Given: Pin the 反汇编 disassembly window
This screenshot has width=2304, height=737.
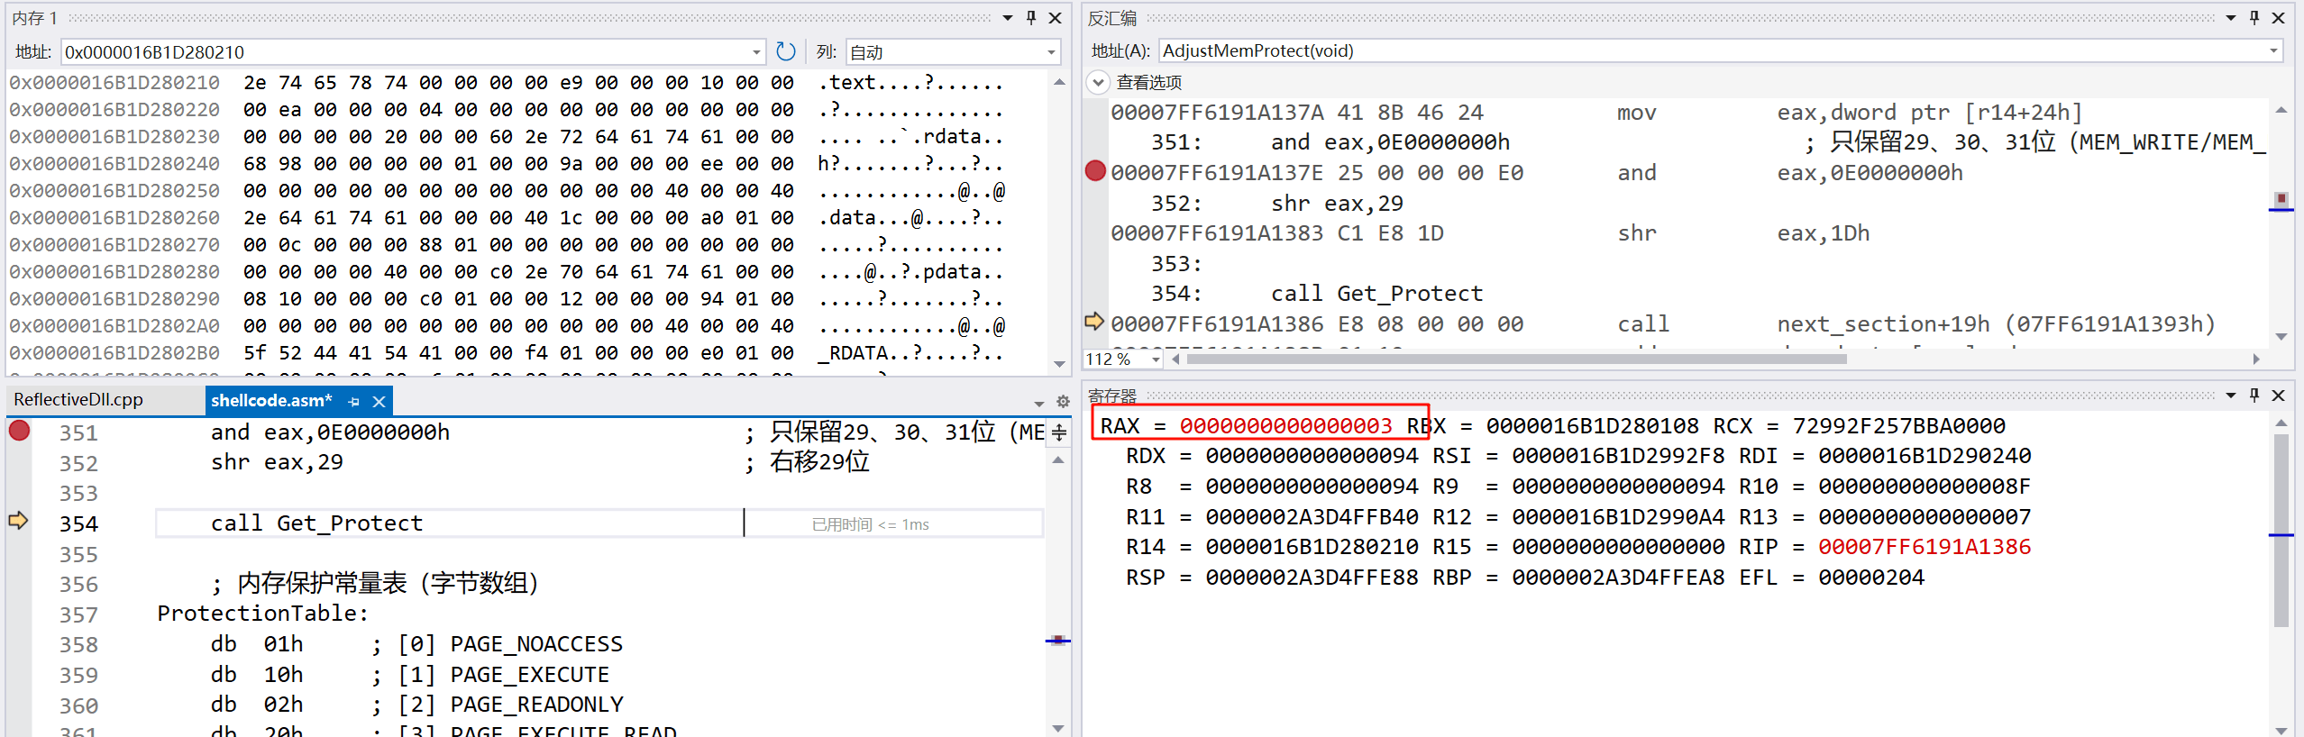Looking at the screenshot, I should click(2254, 18).
